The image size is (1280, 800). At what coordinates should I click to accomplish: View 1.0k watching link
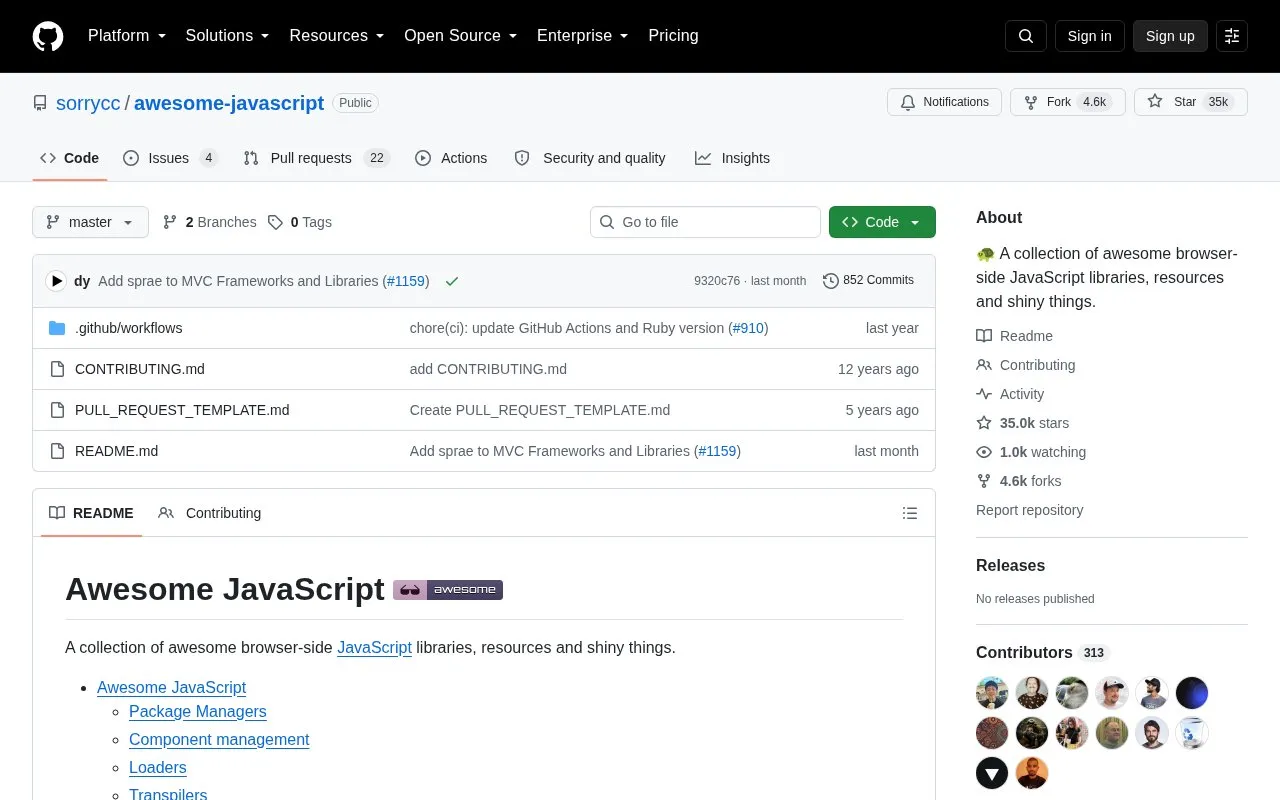point(1031,452)
